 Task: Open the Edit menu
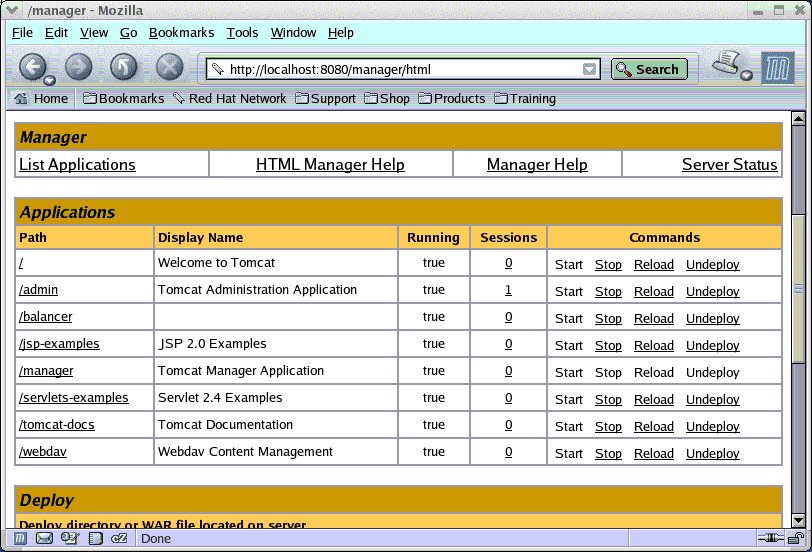56,33
